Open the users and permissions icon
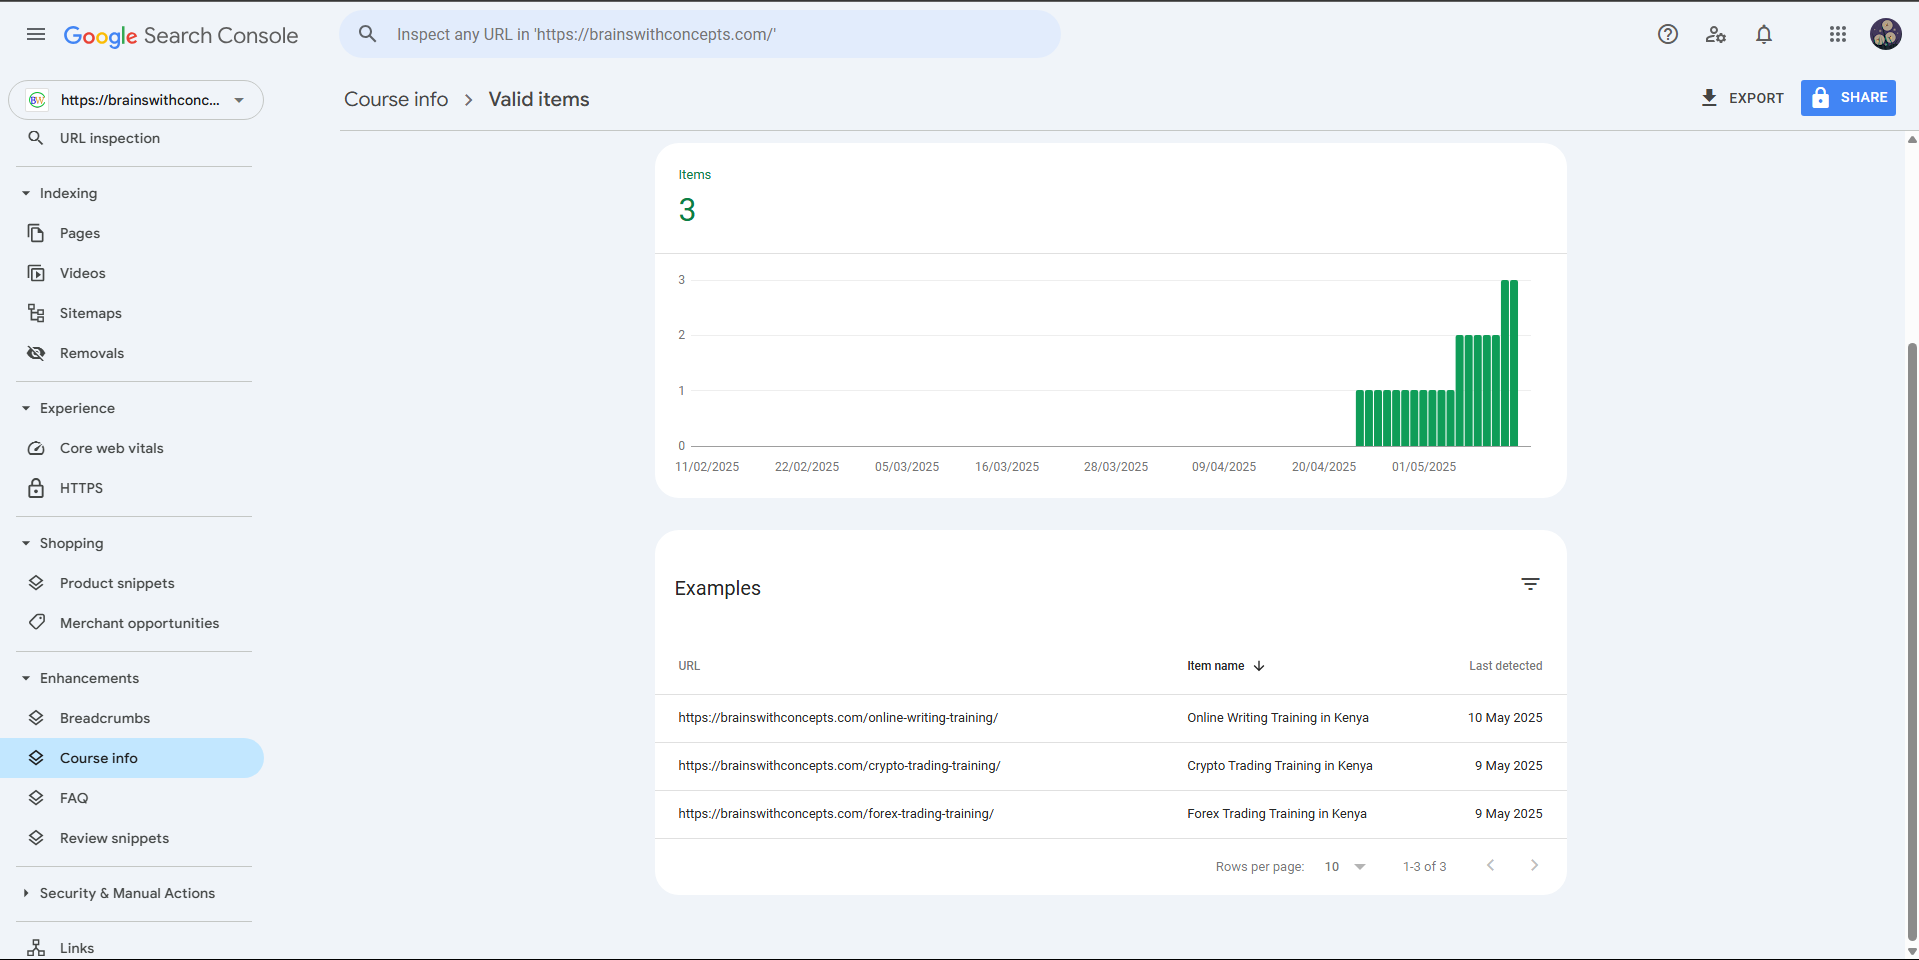 pos(1716,34)
